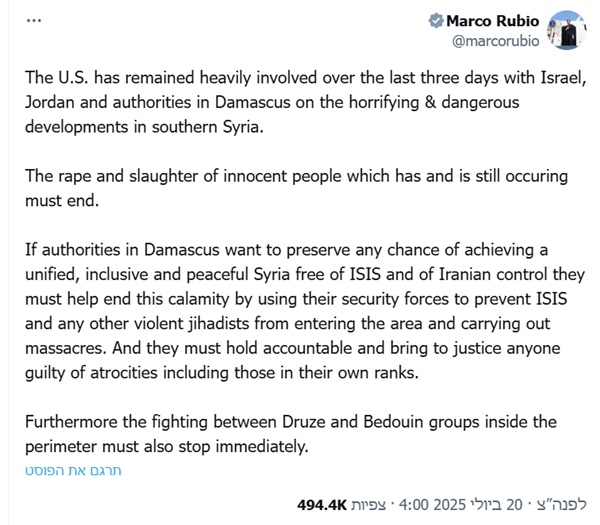Click the verified badge beside Marco Rubio

(436, 21)
